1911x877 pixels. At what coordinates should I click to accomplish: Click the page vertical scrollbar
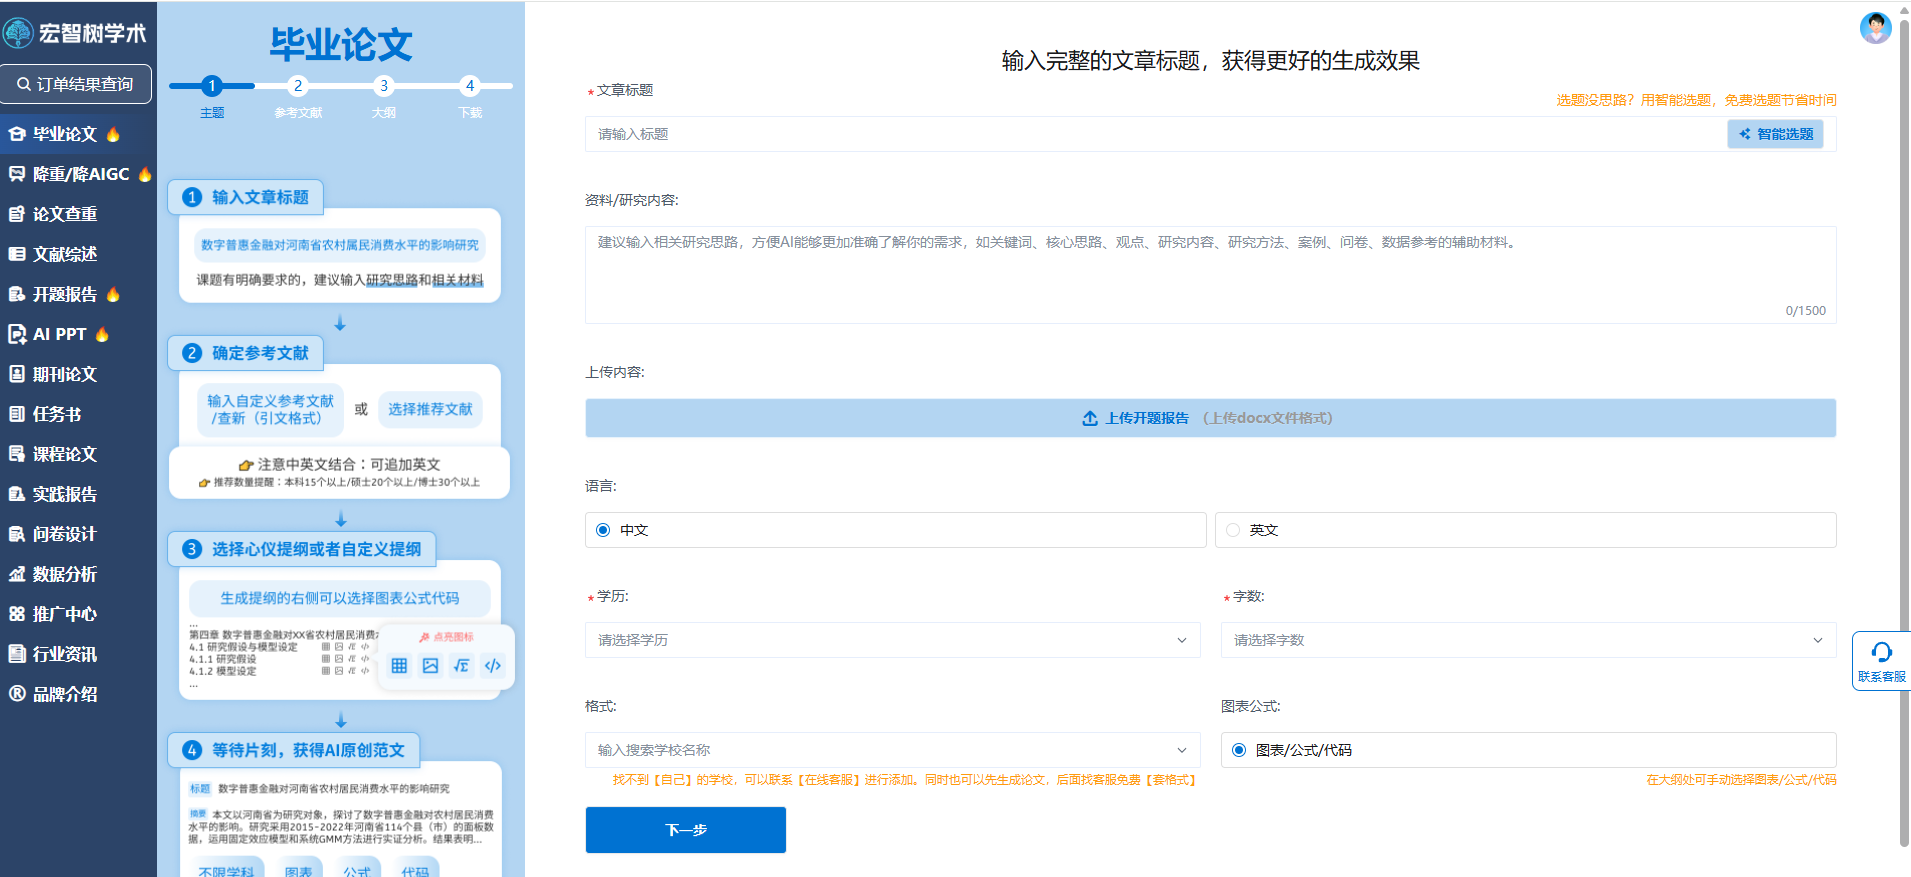pyautogui.click(x=1904, y=430)
